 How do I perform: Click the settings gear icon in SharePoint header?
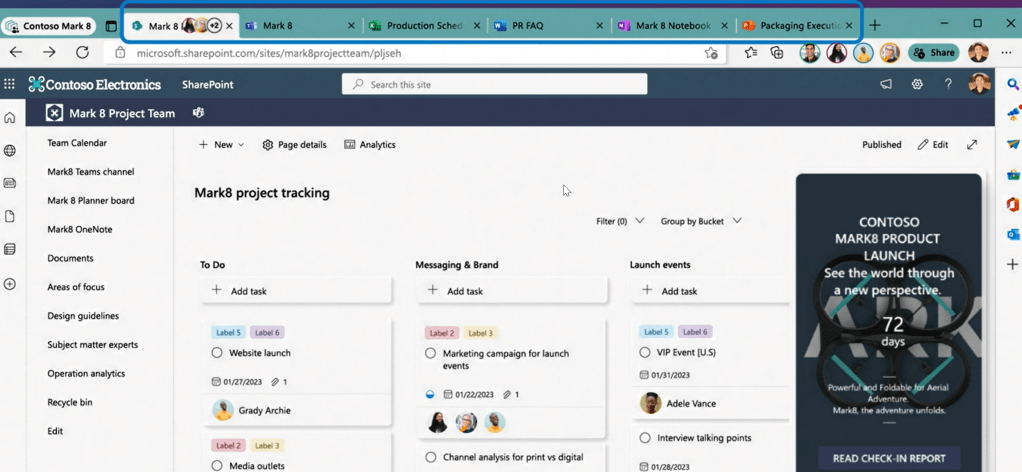[x=917, y=85]
